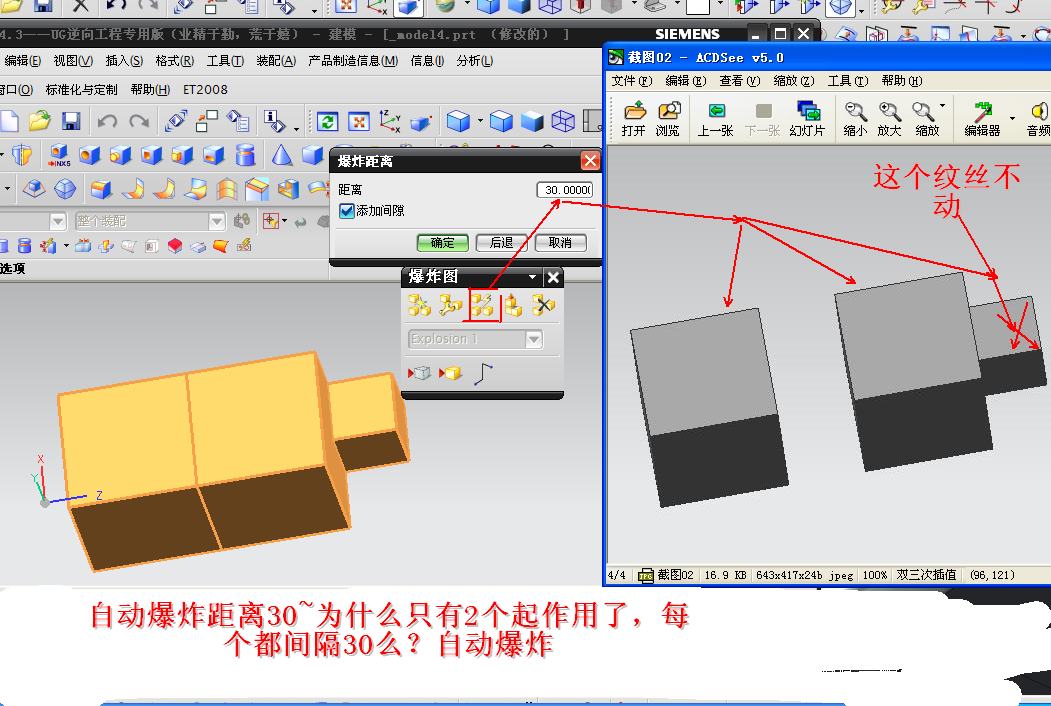Expand the 整个装配 combo box

[217, 221]
